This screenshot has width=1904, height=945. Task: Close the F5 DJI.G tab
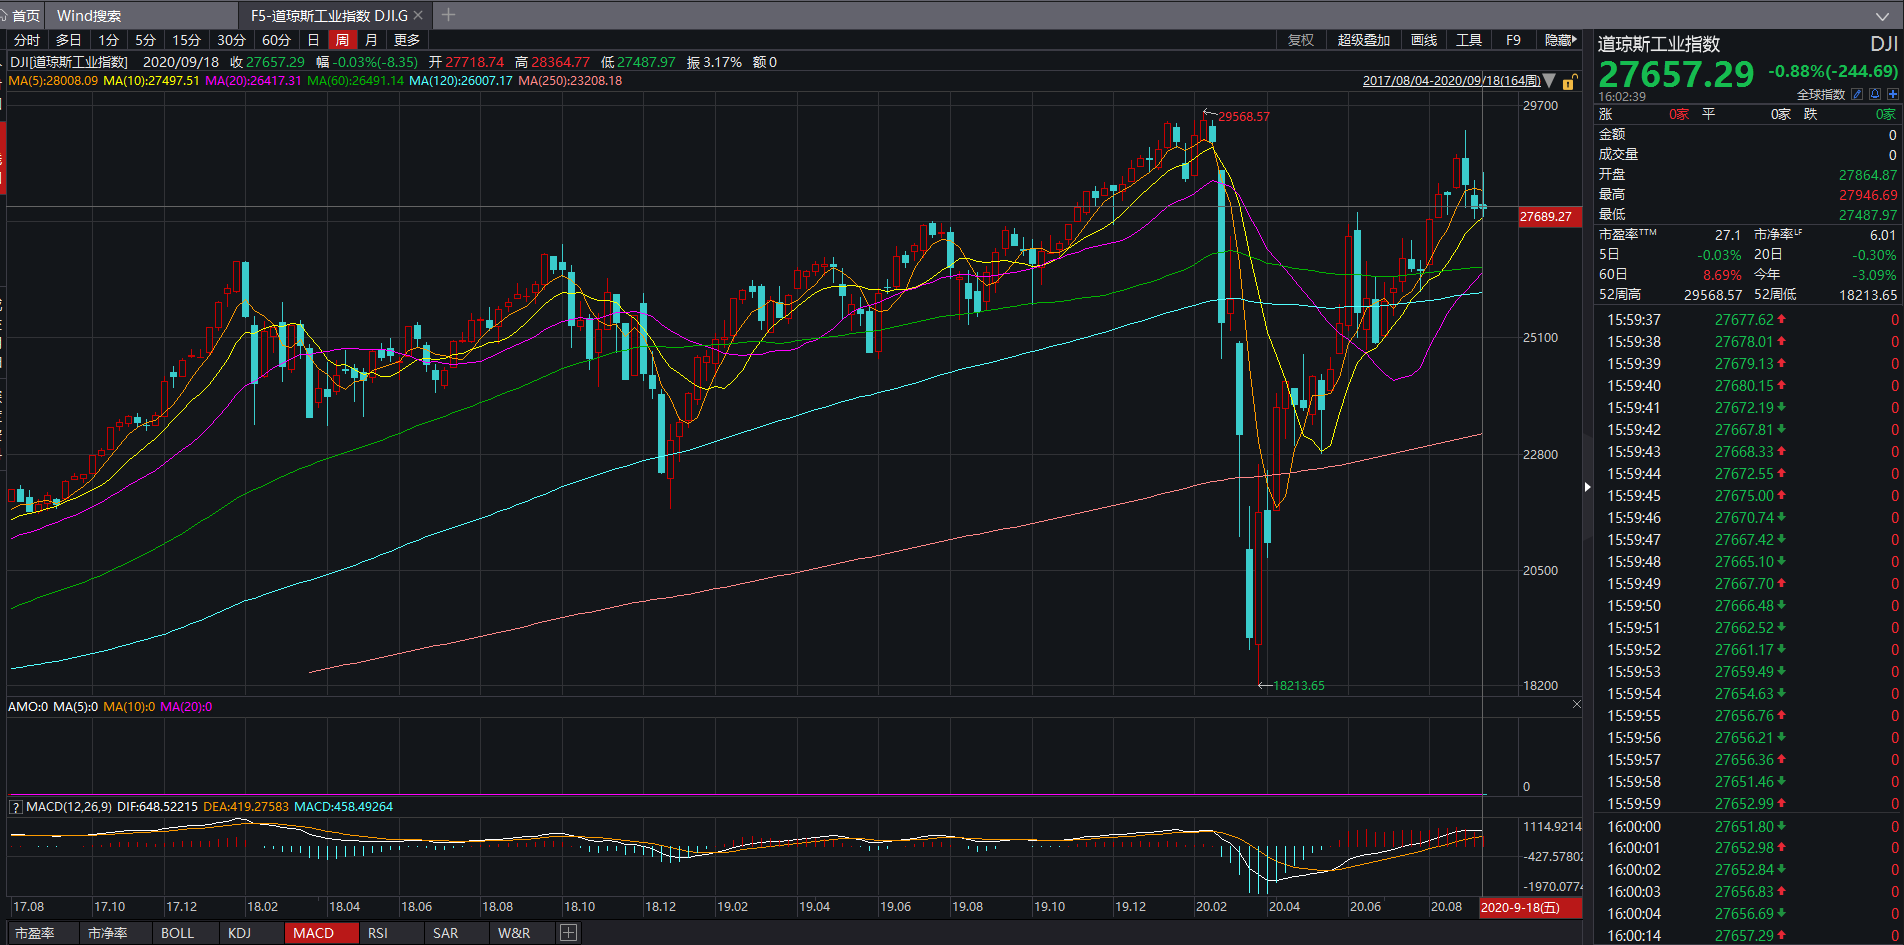tap(418, 15)
